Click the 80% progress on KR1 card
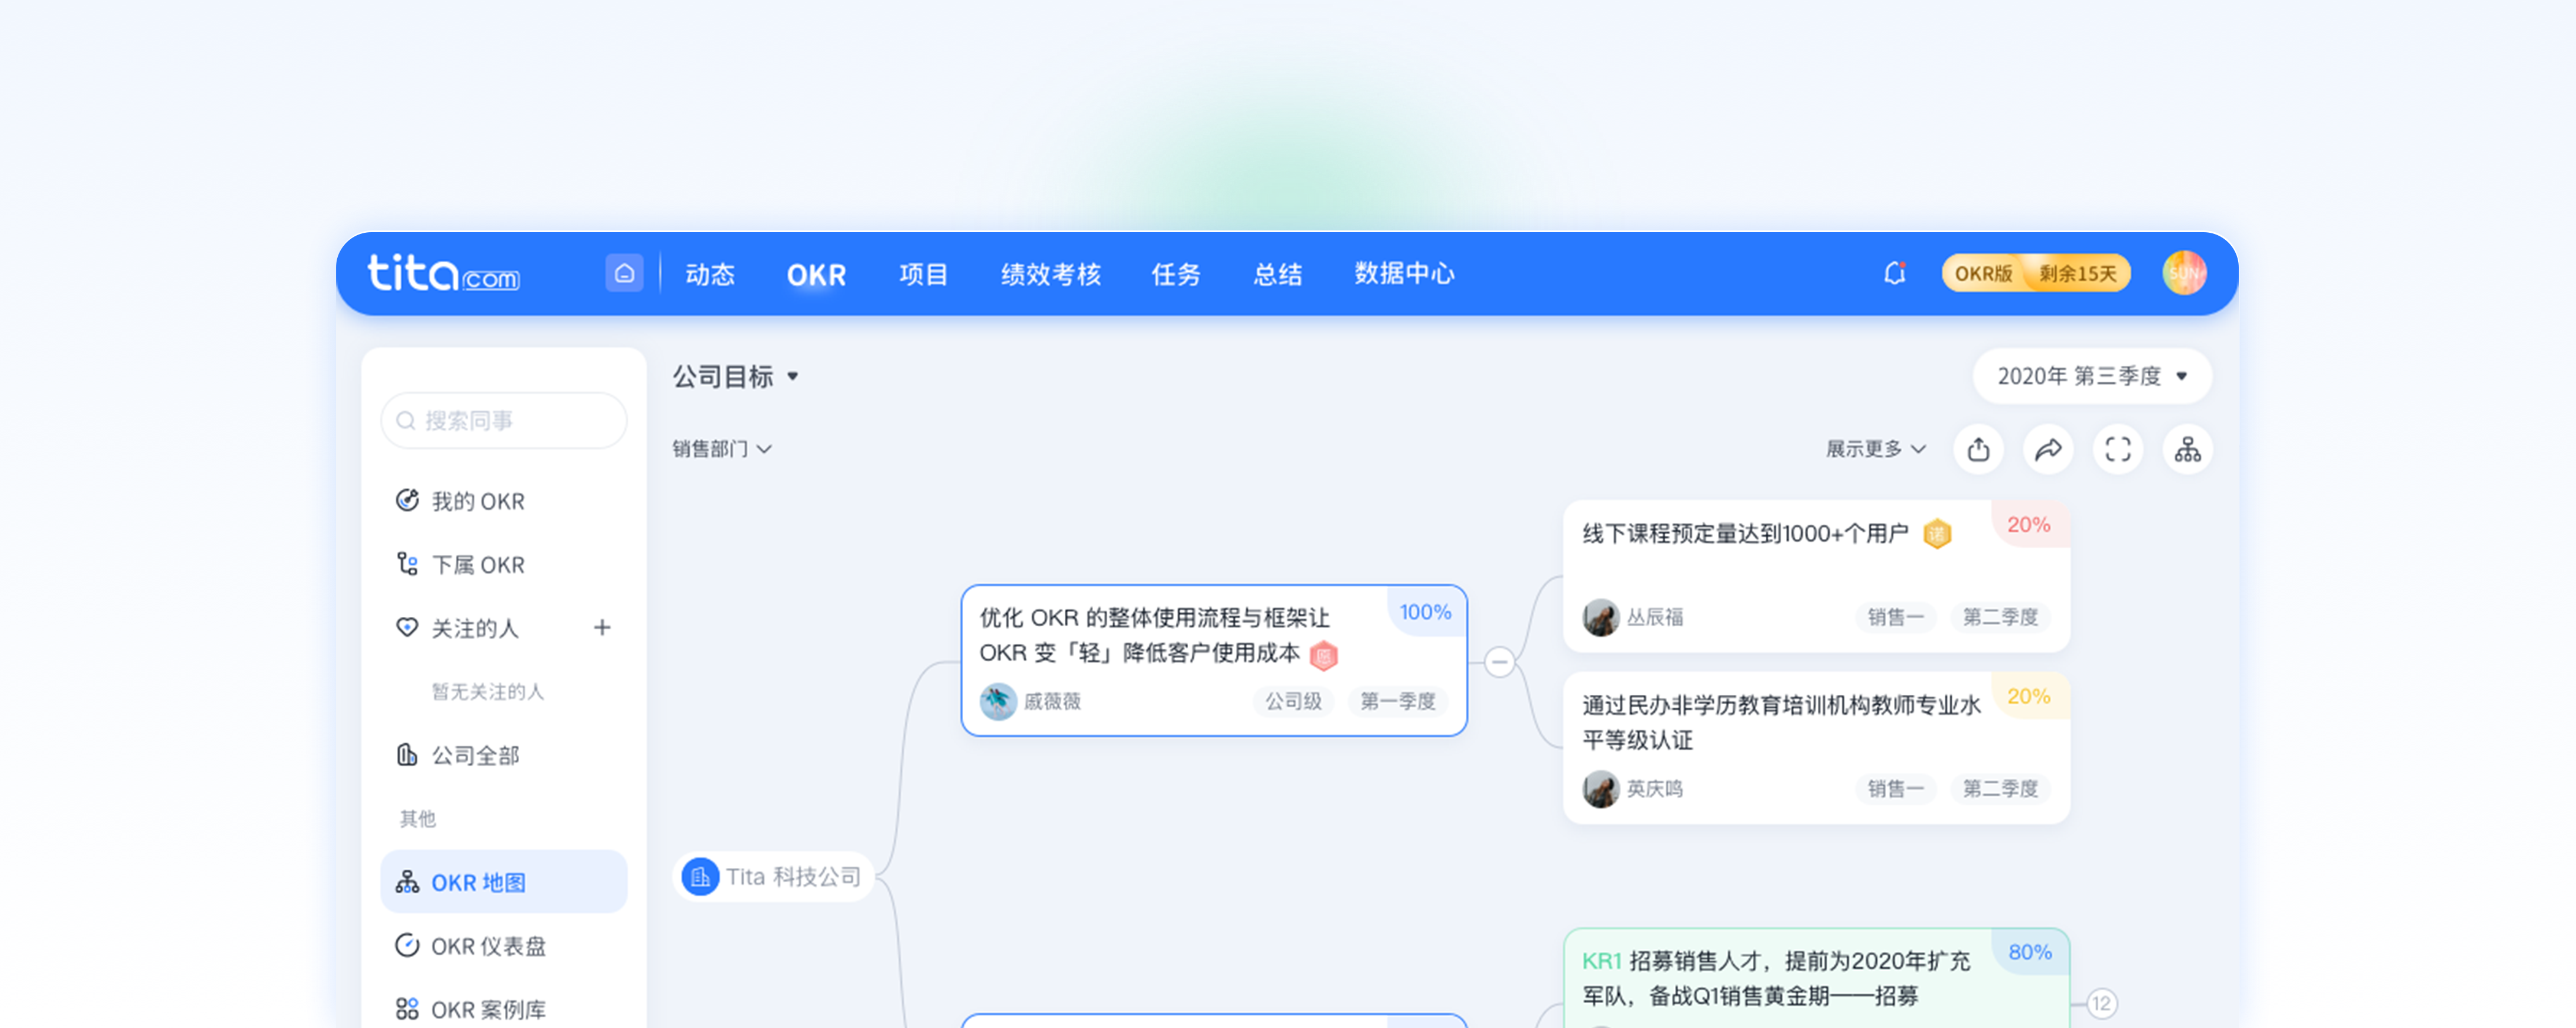This screenshot has width=2576, height=1028. tap(2030, 953)
